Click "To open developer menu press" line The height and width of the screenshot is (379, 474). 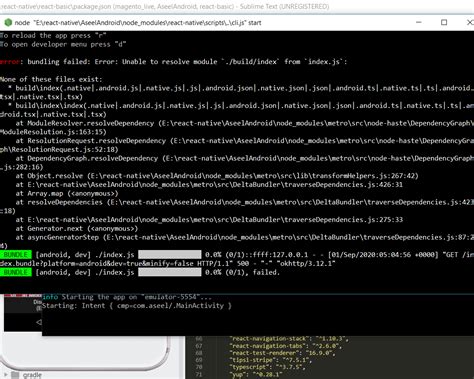point(63,44)
